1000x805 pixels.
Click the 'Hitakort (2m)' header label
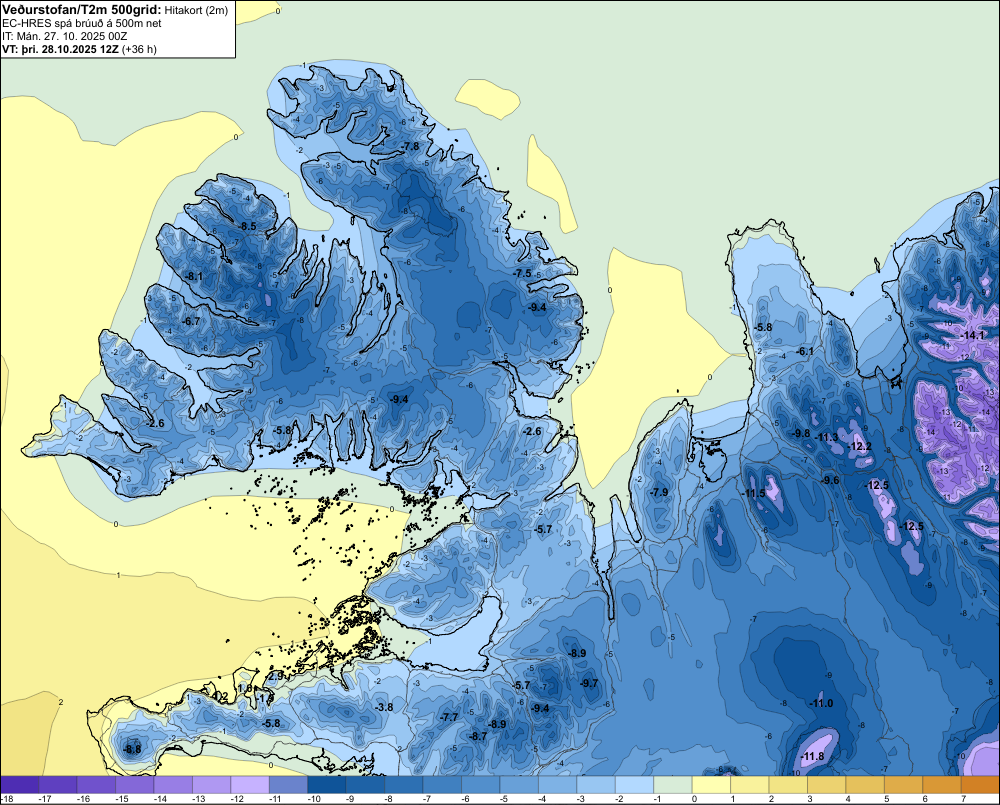click(x=196, y=10)
